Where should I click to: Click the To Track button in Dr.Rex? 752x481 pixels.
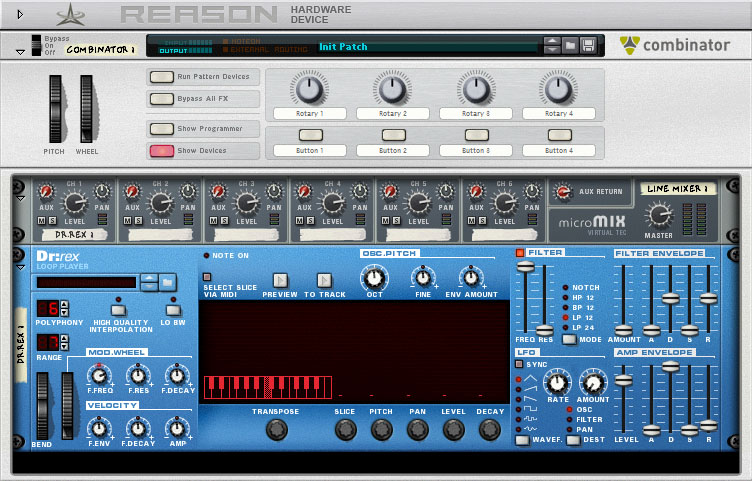coord(324,281)
